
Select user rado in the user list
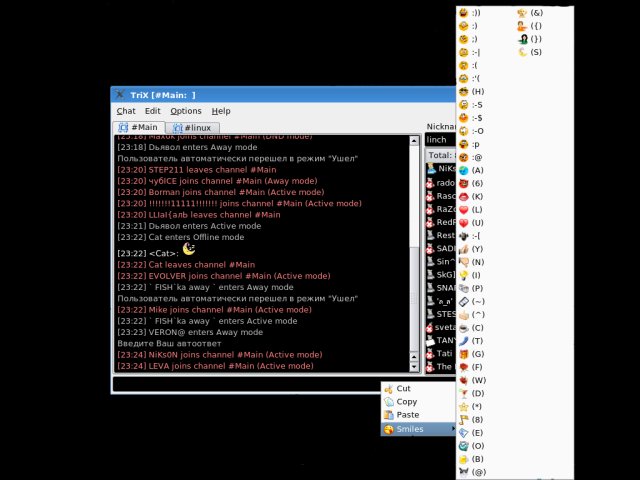pyautogui.click(x=440, y=183)
